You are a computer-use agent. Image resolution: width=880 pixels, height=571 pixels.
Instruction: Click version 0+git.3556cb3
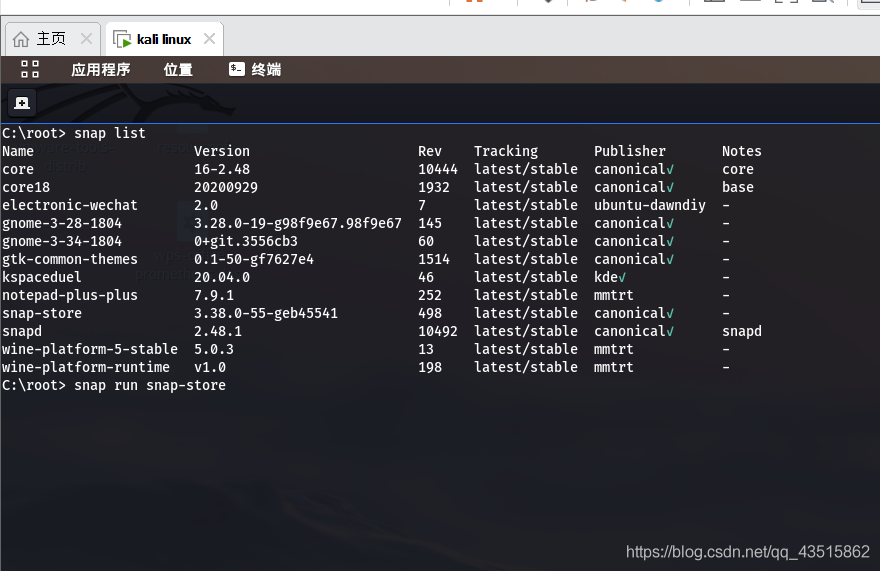(x=246, y=241)
